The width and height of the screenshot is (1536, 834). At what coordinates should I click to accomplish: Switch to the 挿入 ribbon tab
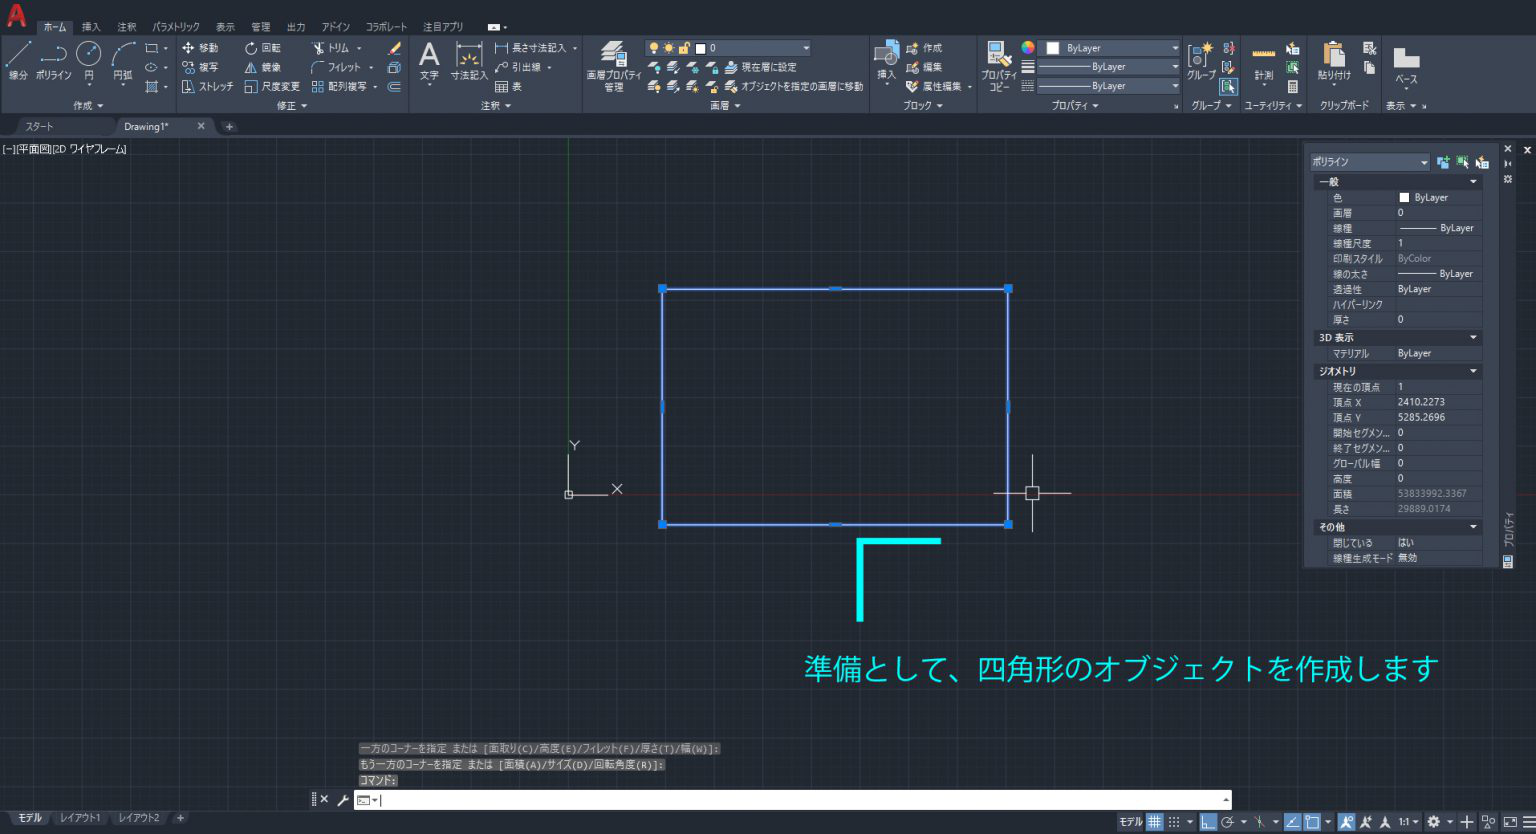[89, 27]
